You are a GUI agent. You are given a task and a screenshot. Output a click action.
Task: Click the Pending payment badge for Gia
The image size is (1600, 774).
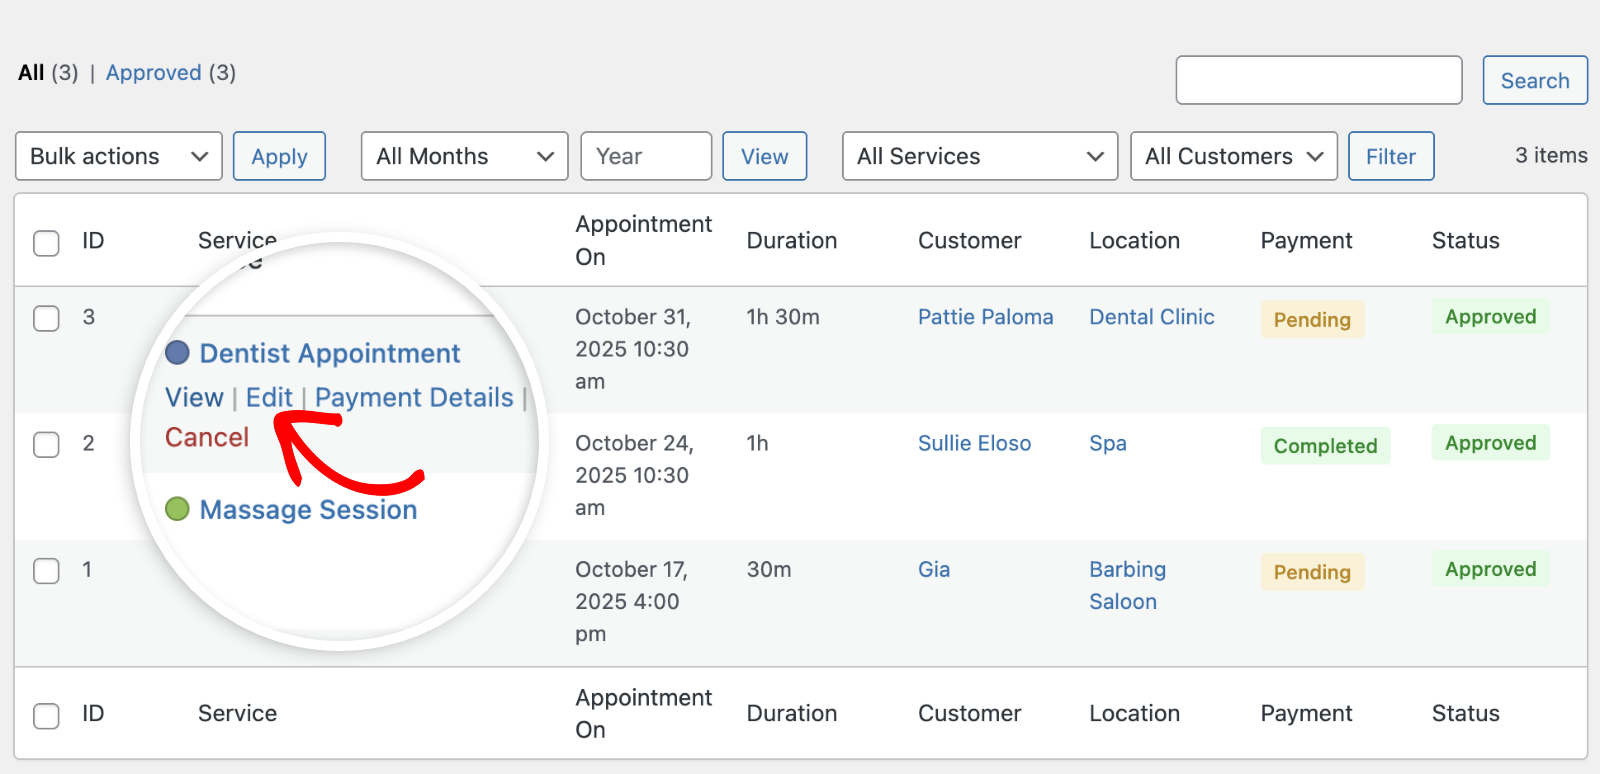click(1312, 572)
